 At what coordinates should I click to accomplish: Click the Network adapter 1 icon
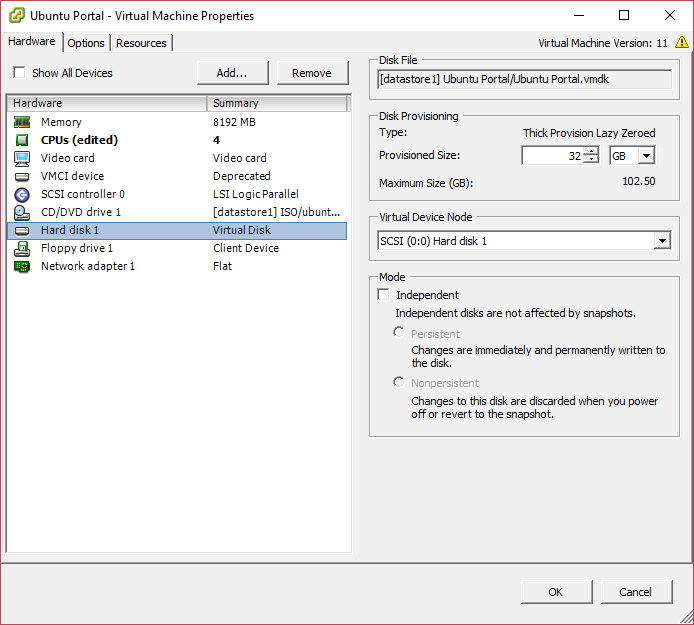click(x=22, y=266)
